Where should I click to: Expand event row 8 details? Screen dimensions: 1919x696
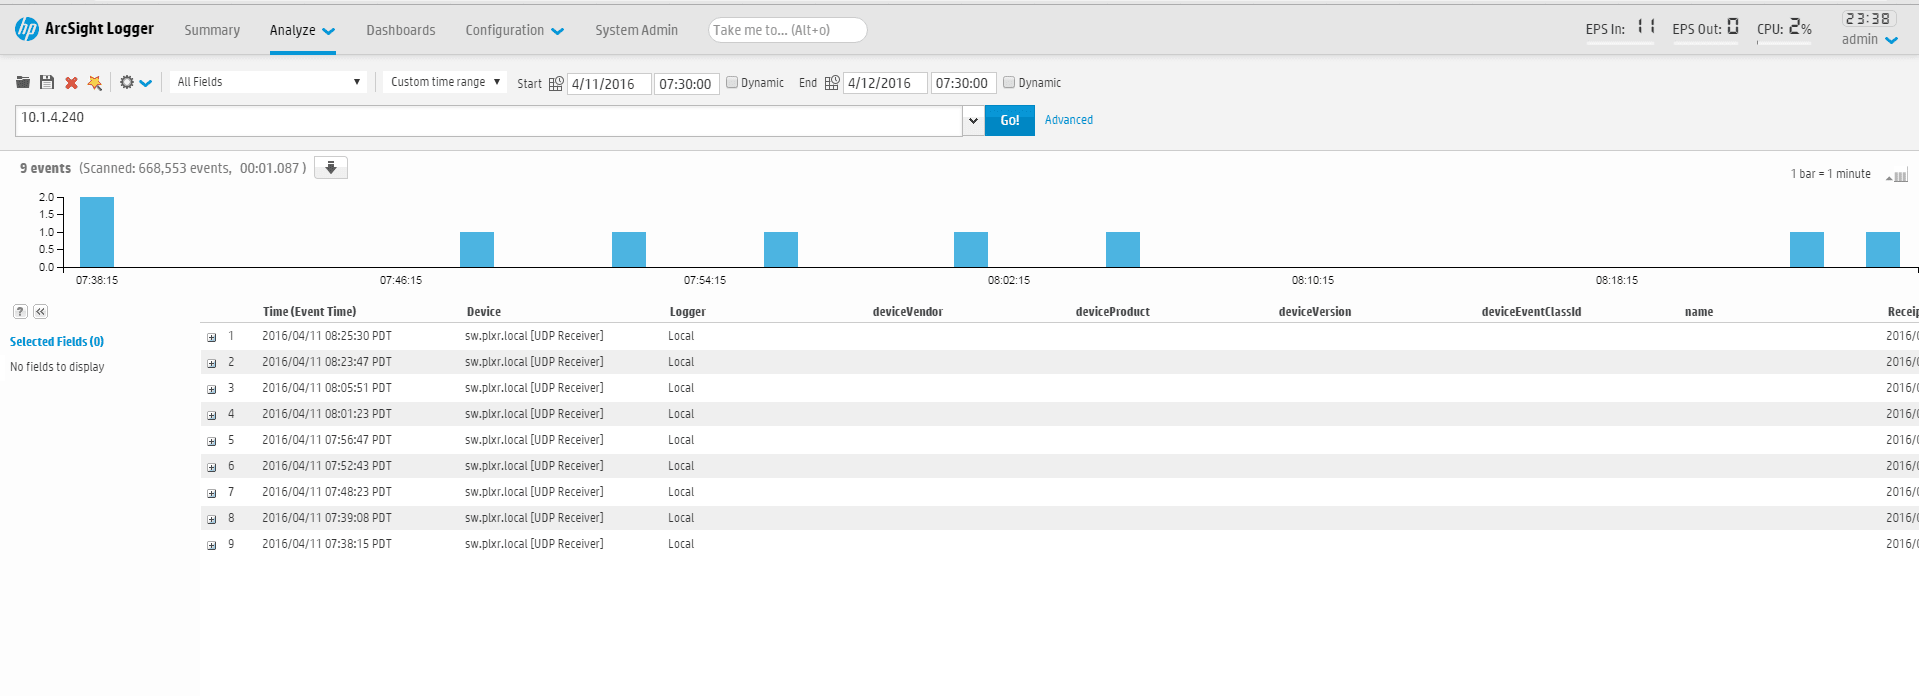[212, 520]
